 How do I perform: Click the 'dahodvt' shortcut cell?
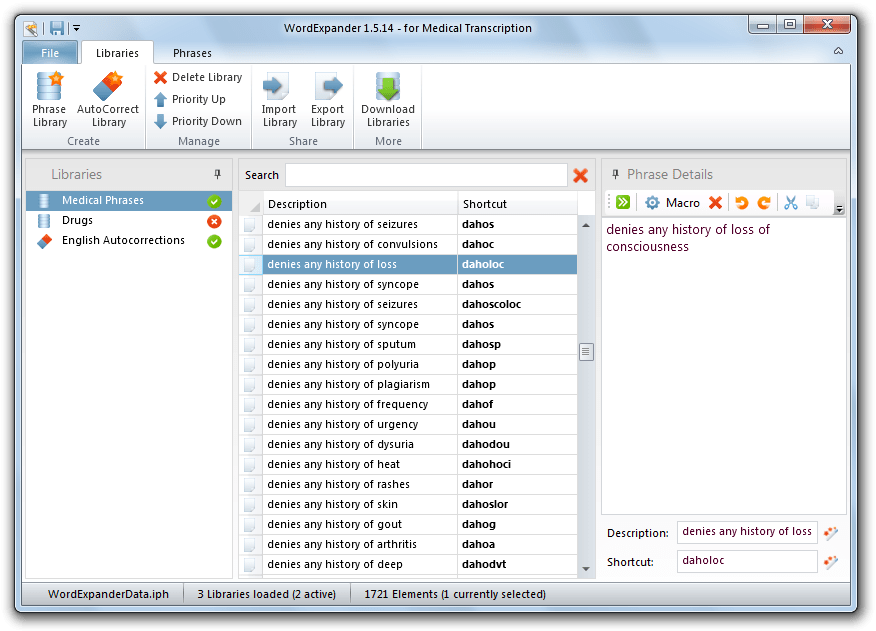pos(517,564)
